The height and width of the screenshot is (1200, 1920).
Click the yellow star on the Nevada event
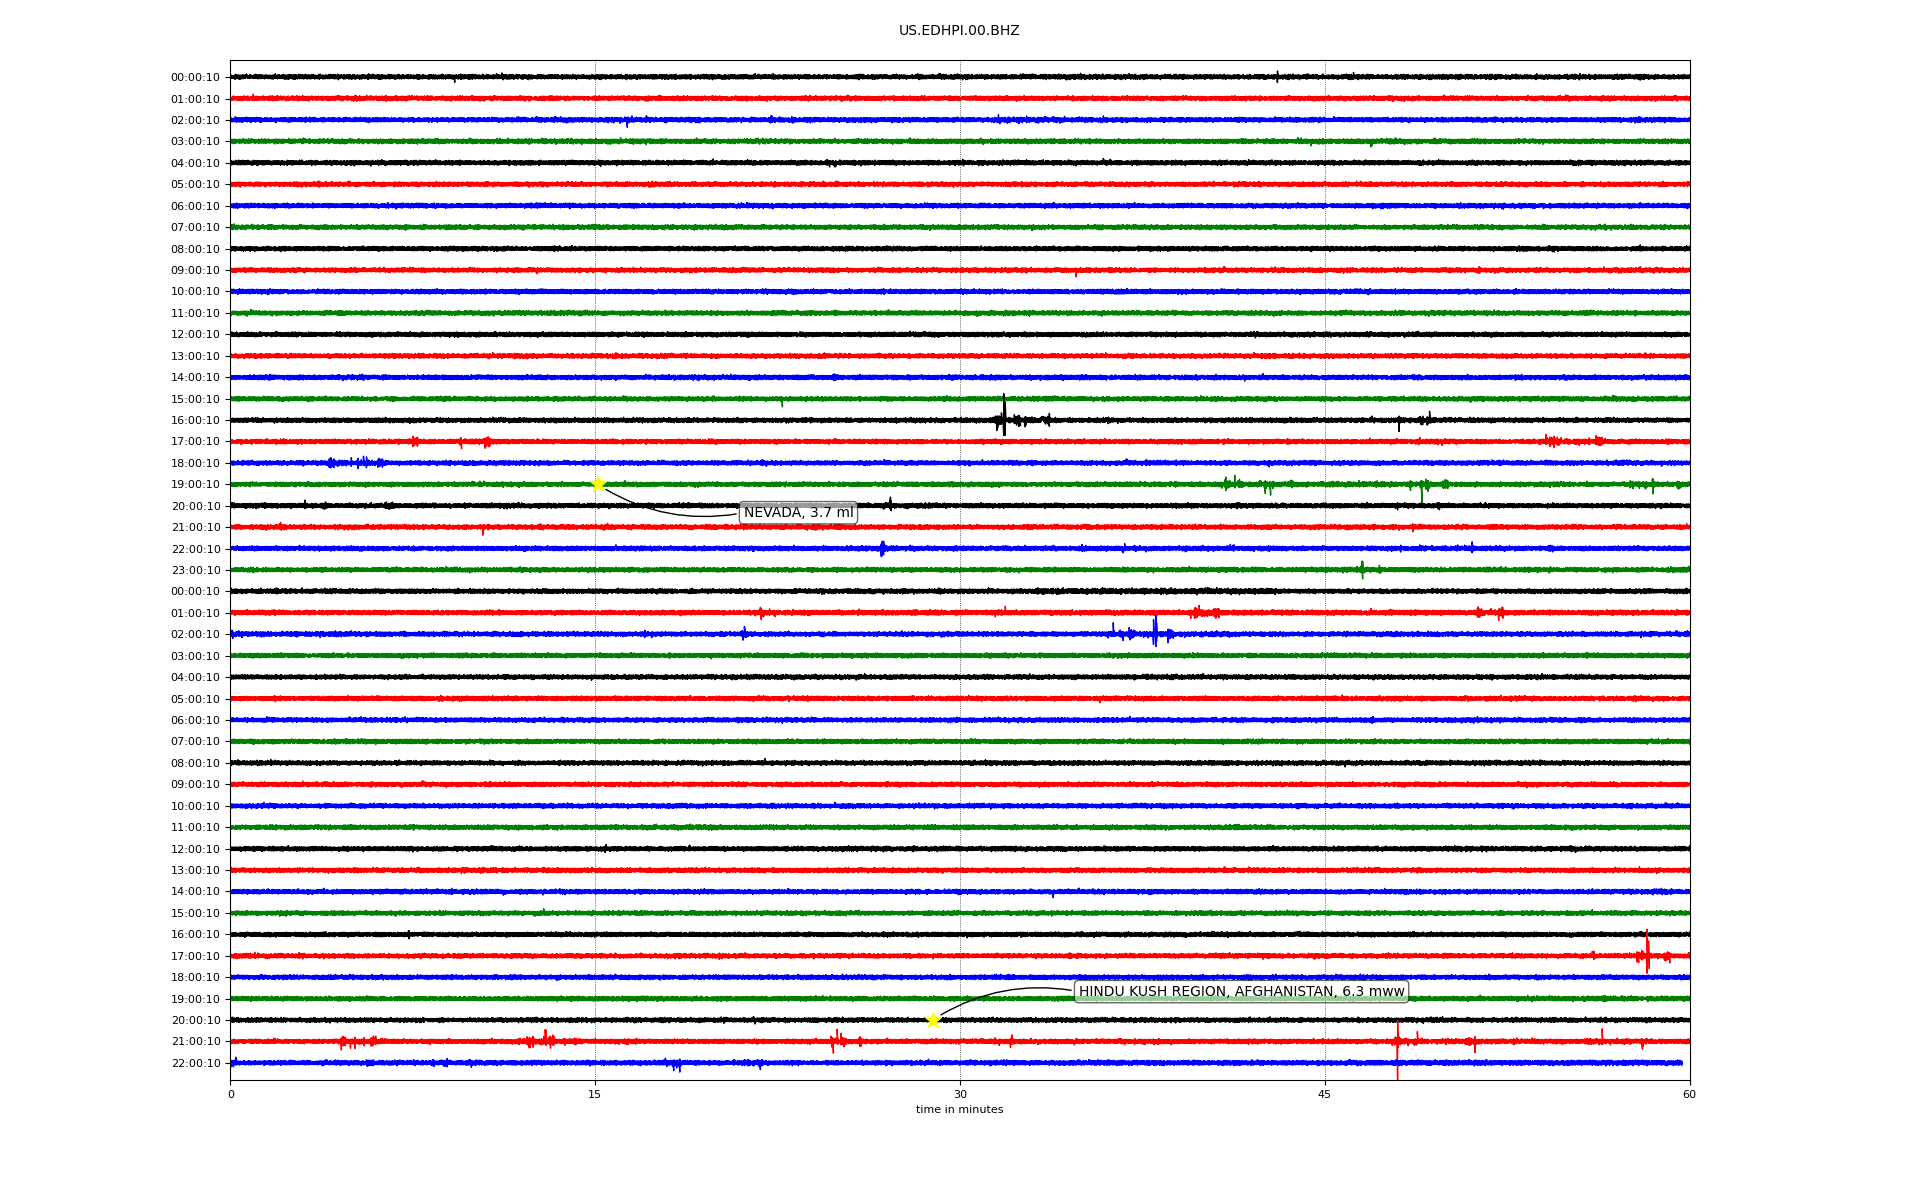click(x=598, y=484)
